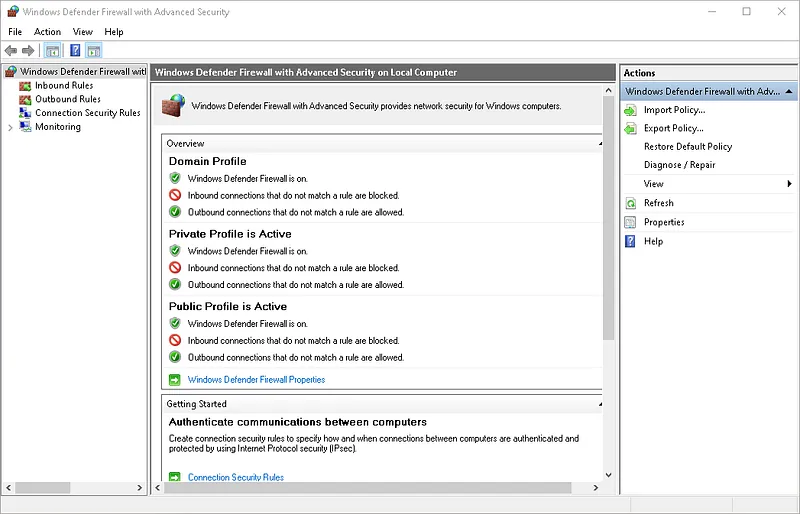Viewport: 800px width, 514px height.
Task: Click the Help icon in Actions pane
Action: click(x=631, y=241)
